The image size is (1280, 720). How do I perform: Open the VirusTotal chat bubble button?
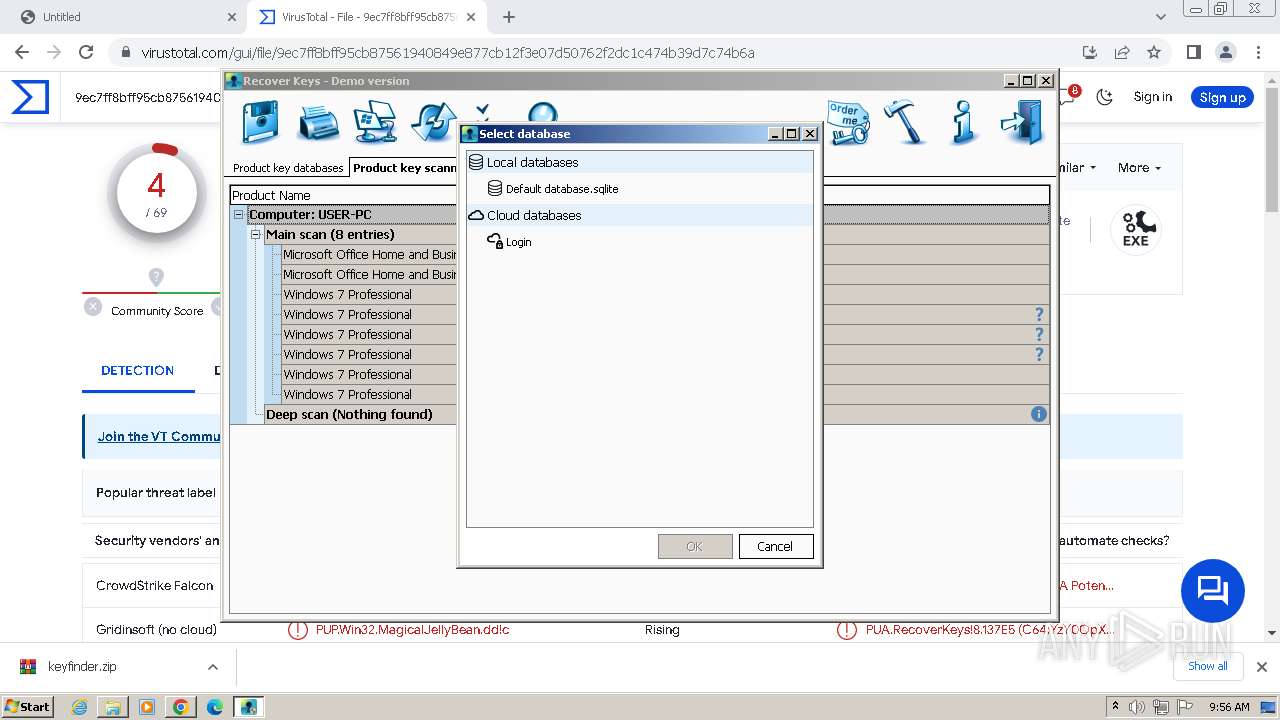(1212, 591)
